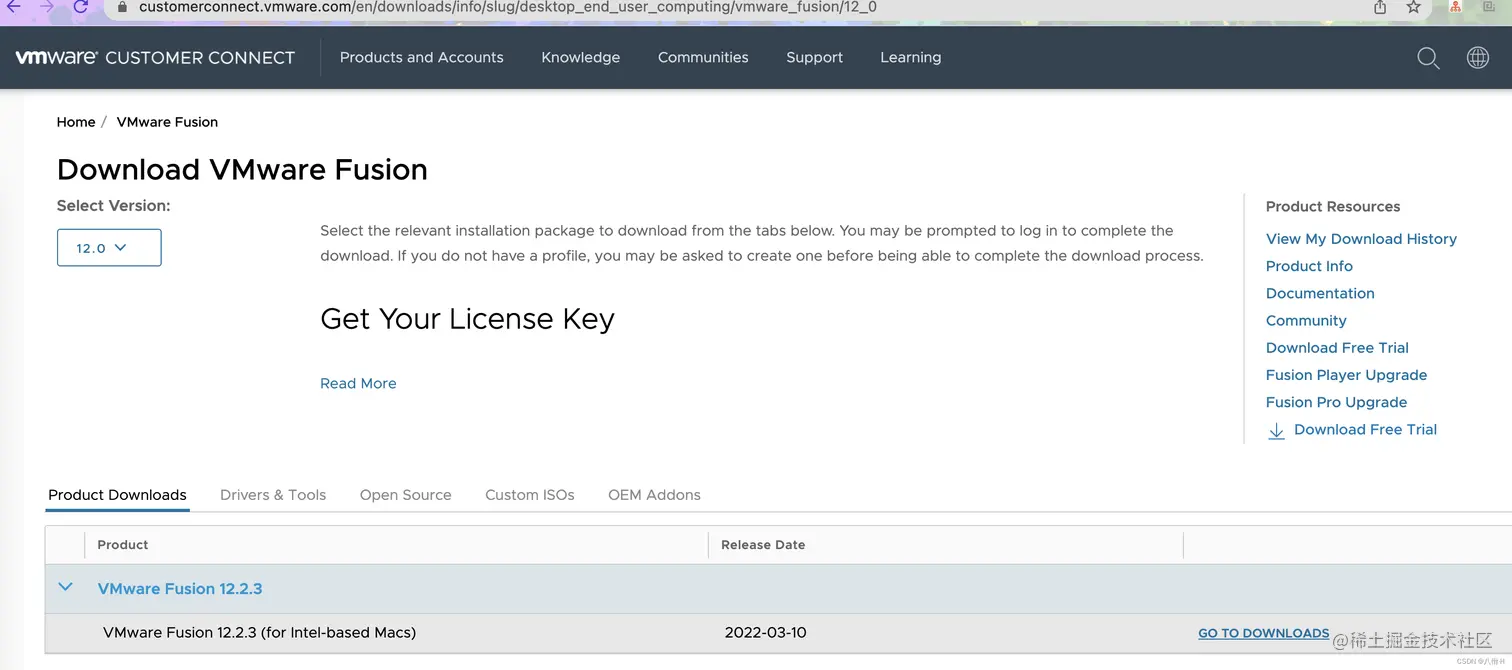Click the Get Your License Key heading
This screenshot has width=1512, height=670.
tap(467, 319)
